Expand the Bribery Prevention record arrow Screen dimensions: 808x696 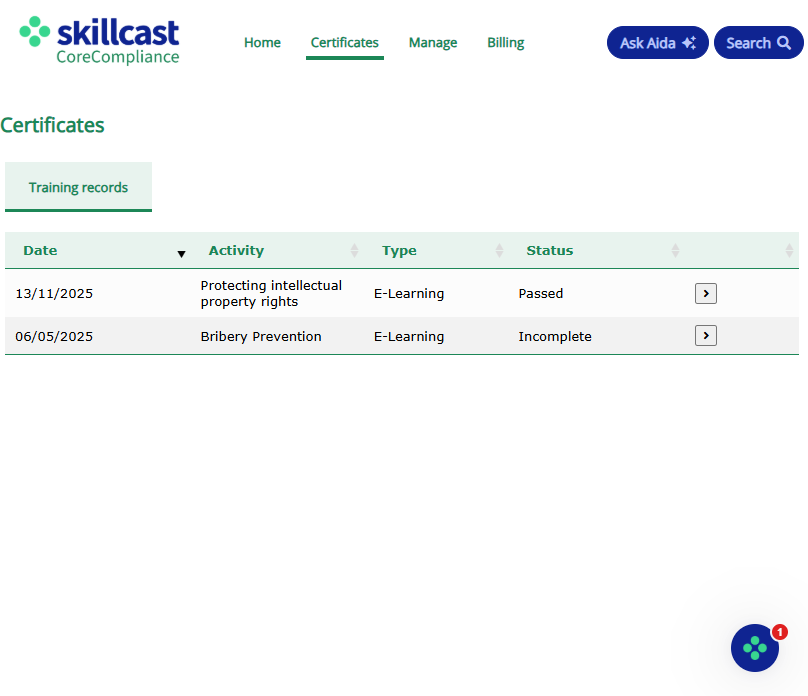click(706, 336)
